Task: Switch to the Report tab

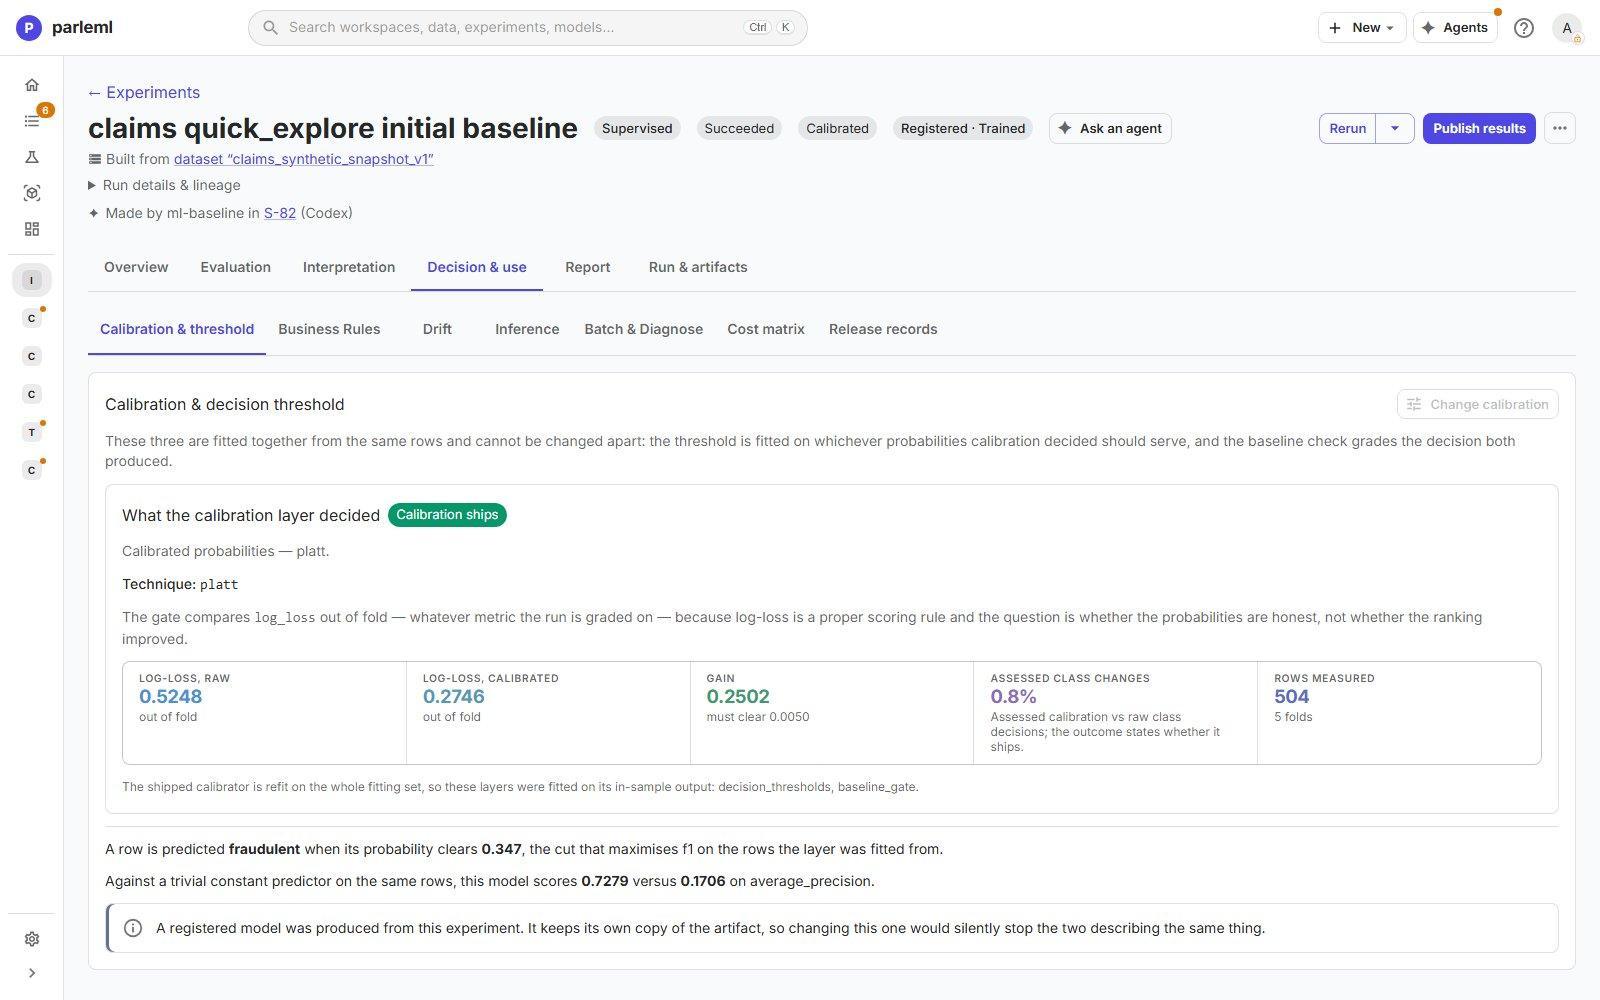Action: (587, 267)
